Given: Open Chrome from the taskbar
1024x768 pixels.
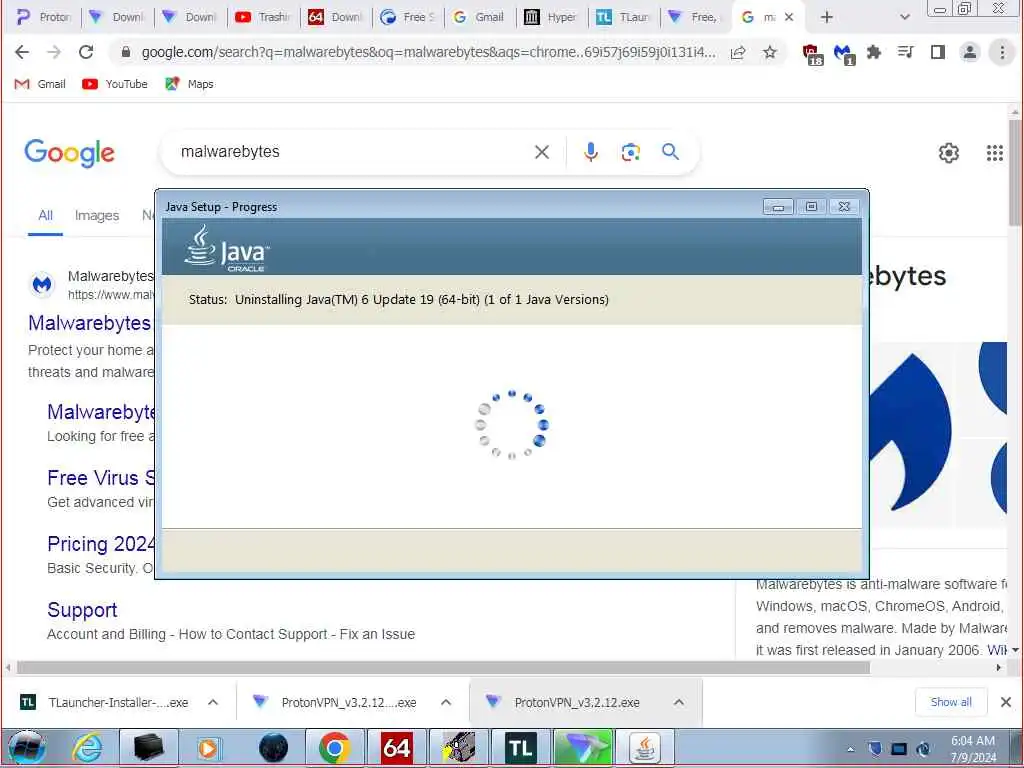Looking at the screenshot, I should click(334, 748).
